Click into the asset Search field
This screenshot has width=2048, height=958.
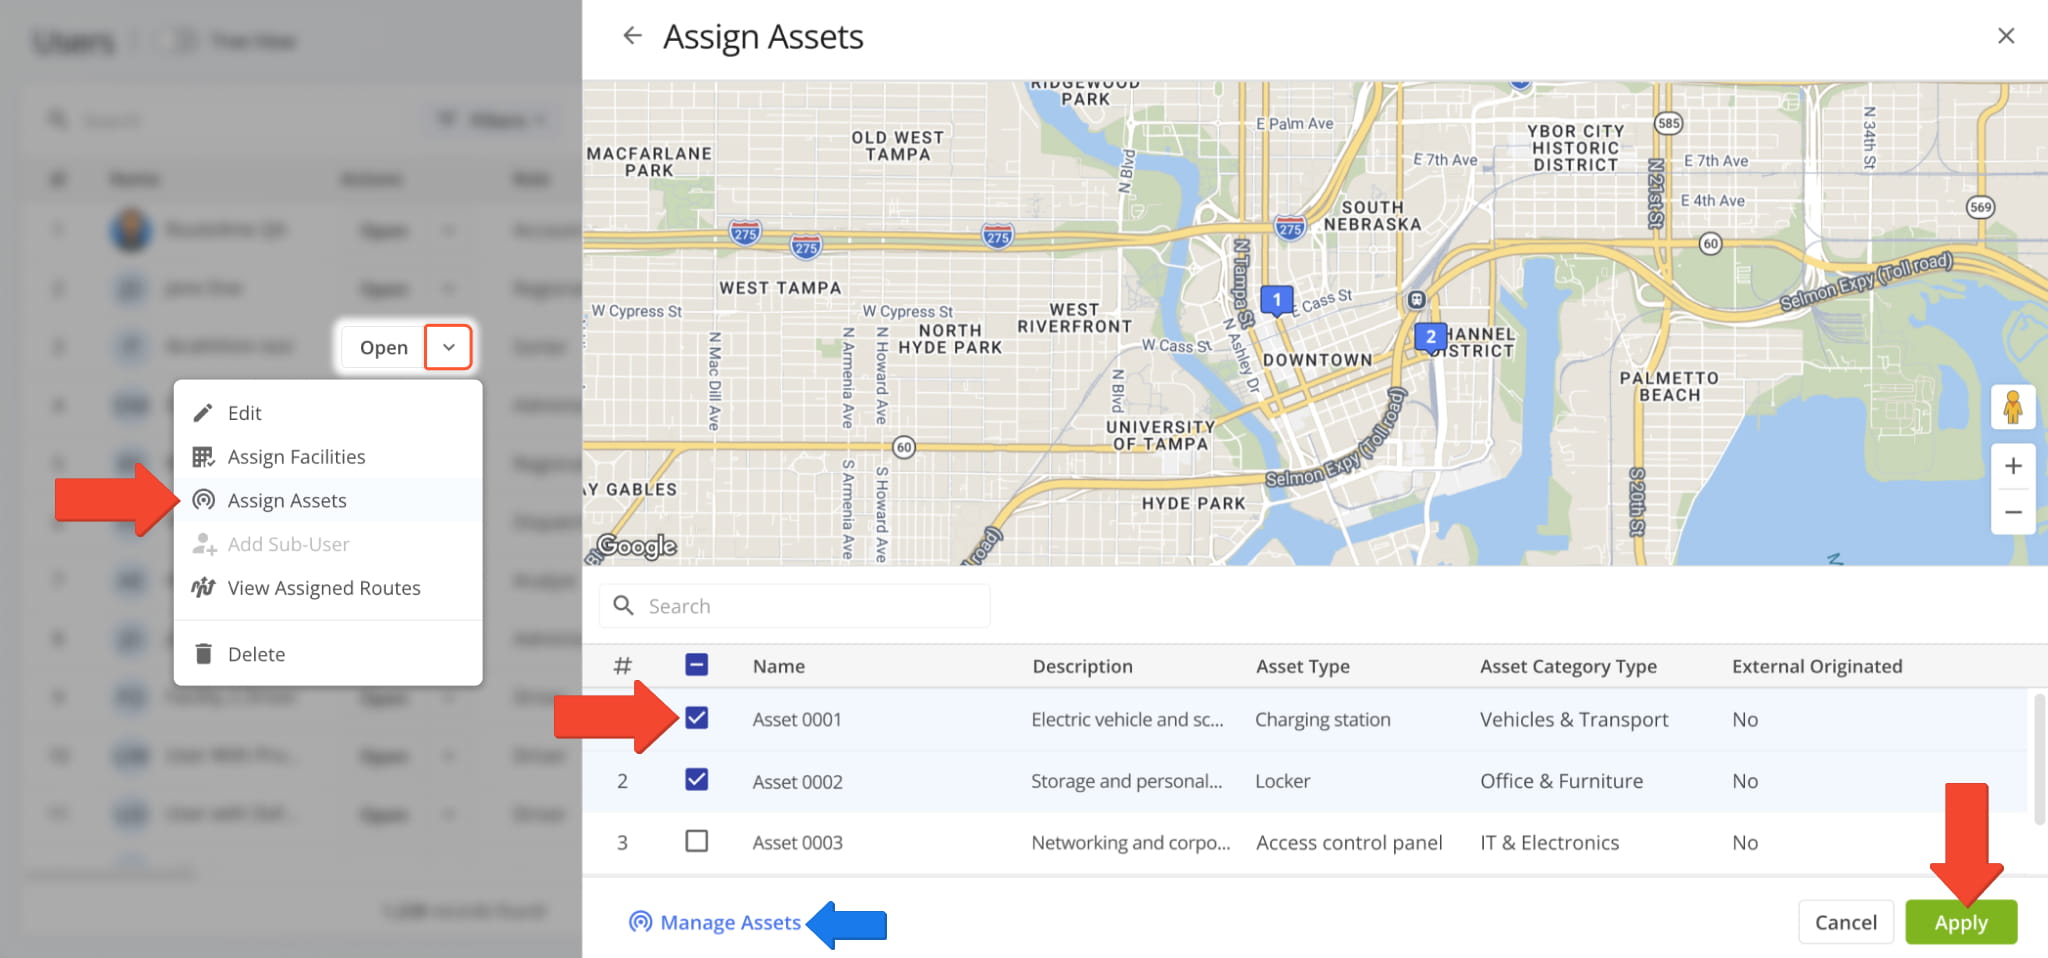[x=795, y=606]
